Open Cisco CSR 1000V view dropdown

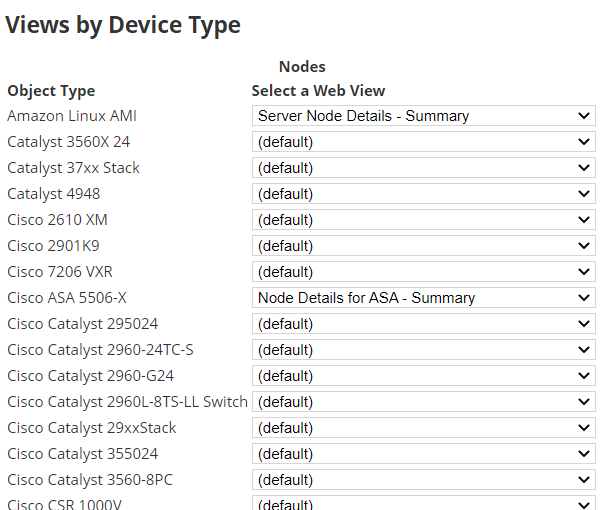pos(423,503)
